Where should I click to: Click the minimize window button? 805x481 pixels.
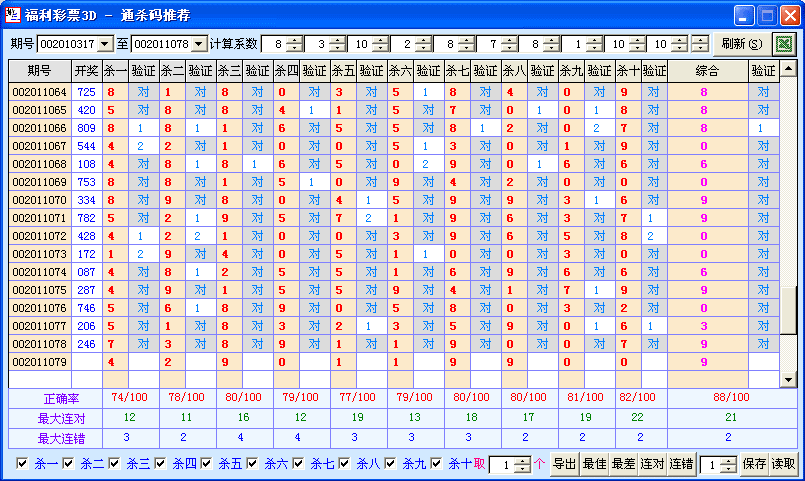coord(743,15)
